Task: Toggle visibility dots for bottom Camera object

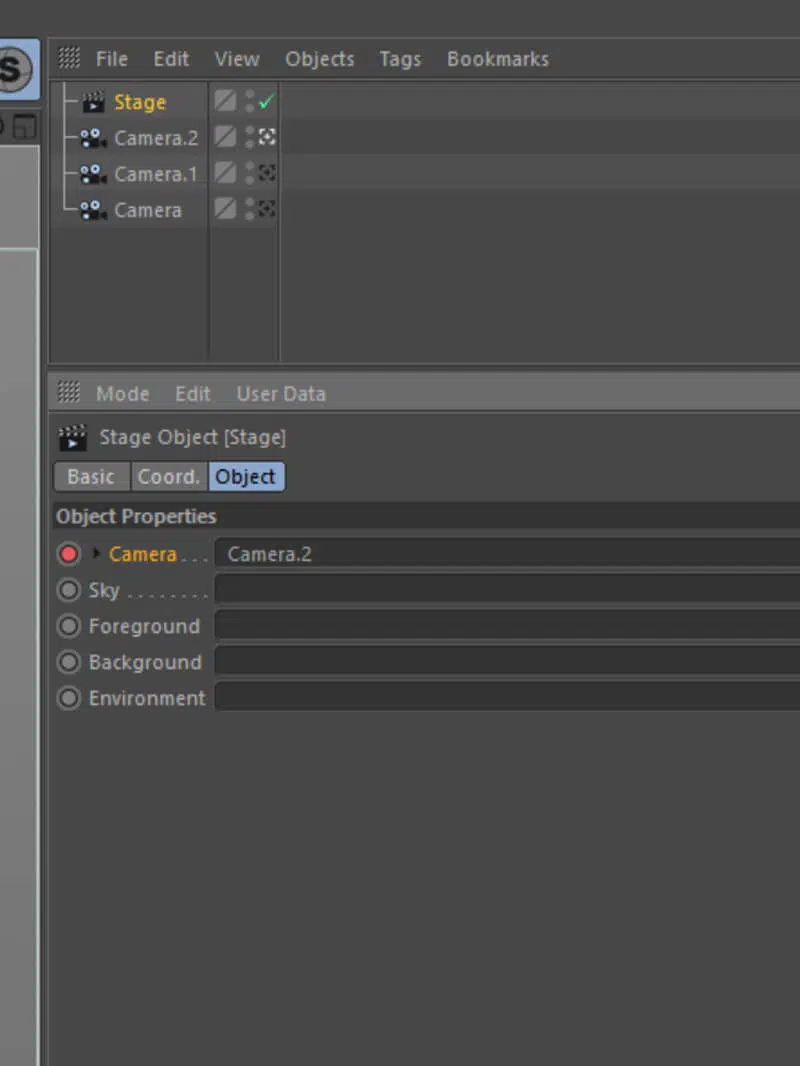Action: point(249,210)
